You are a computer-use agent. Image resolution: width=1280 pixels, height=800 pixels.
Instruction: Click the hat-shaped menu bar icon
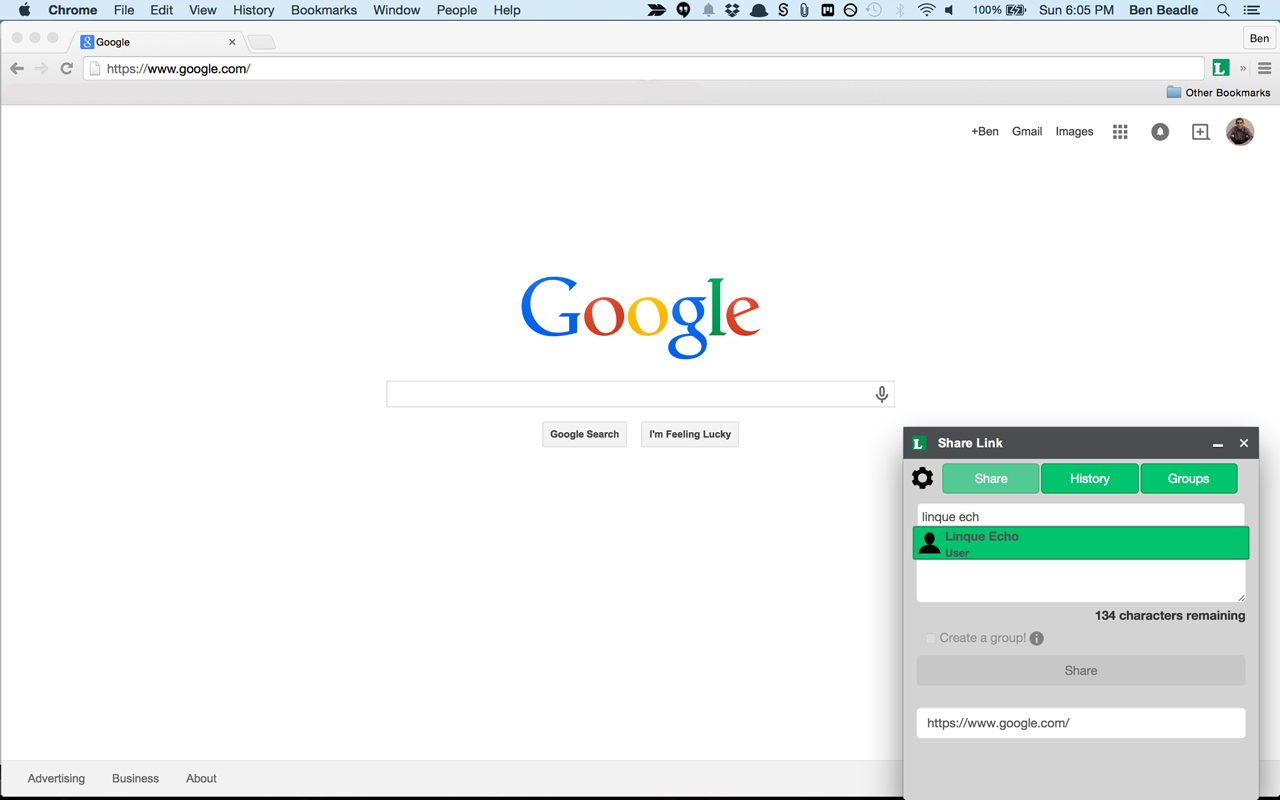pos(758,10)
